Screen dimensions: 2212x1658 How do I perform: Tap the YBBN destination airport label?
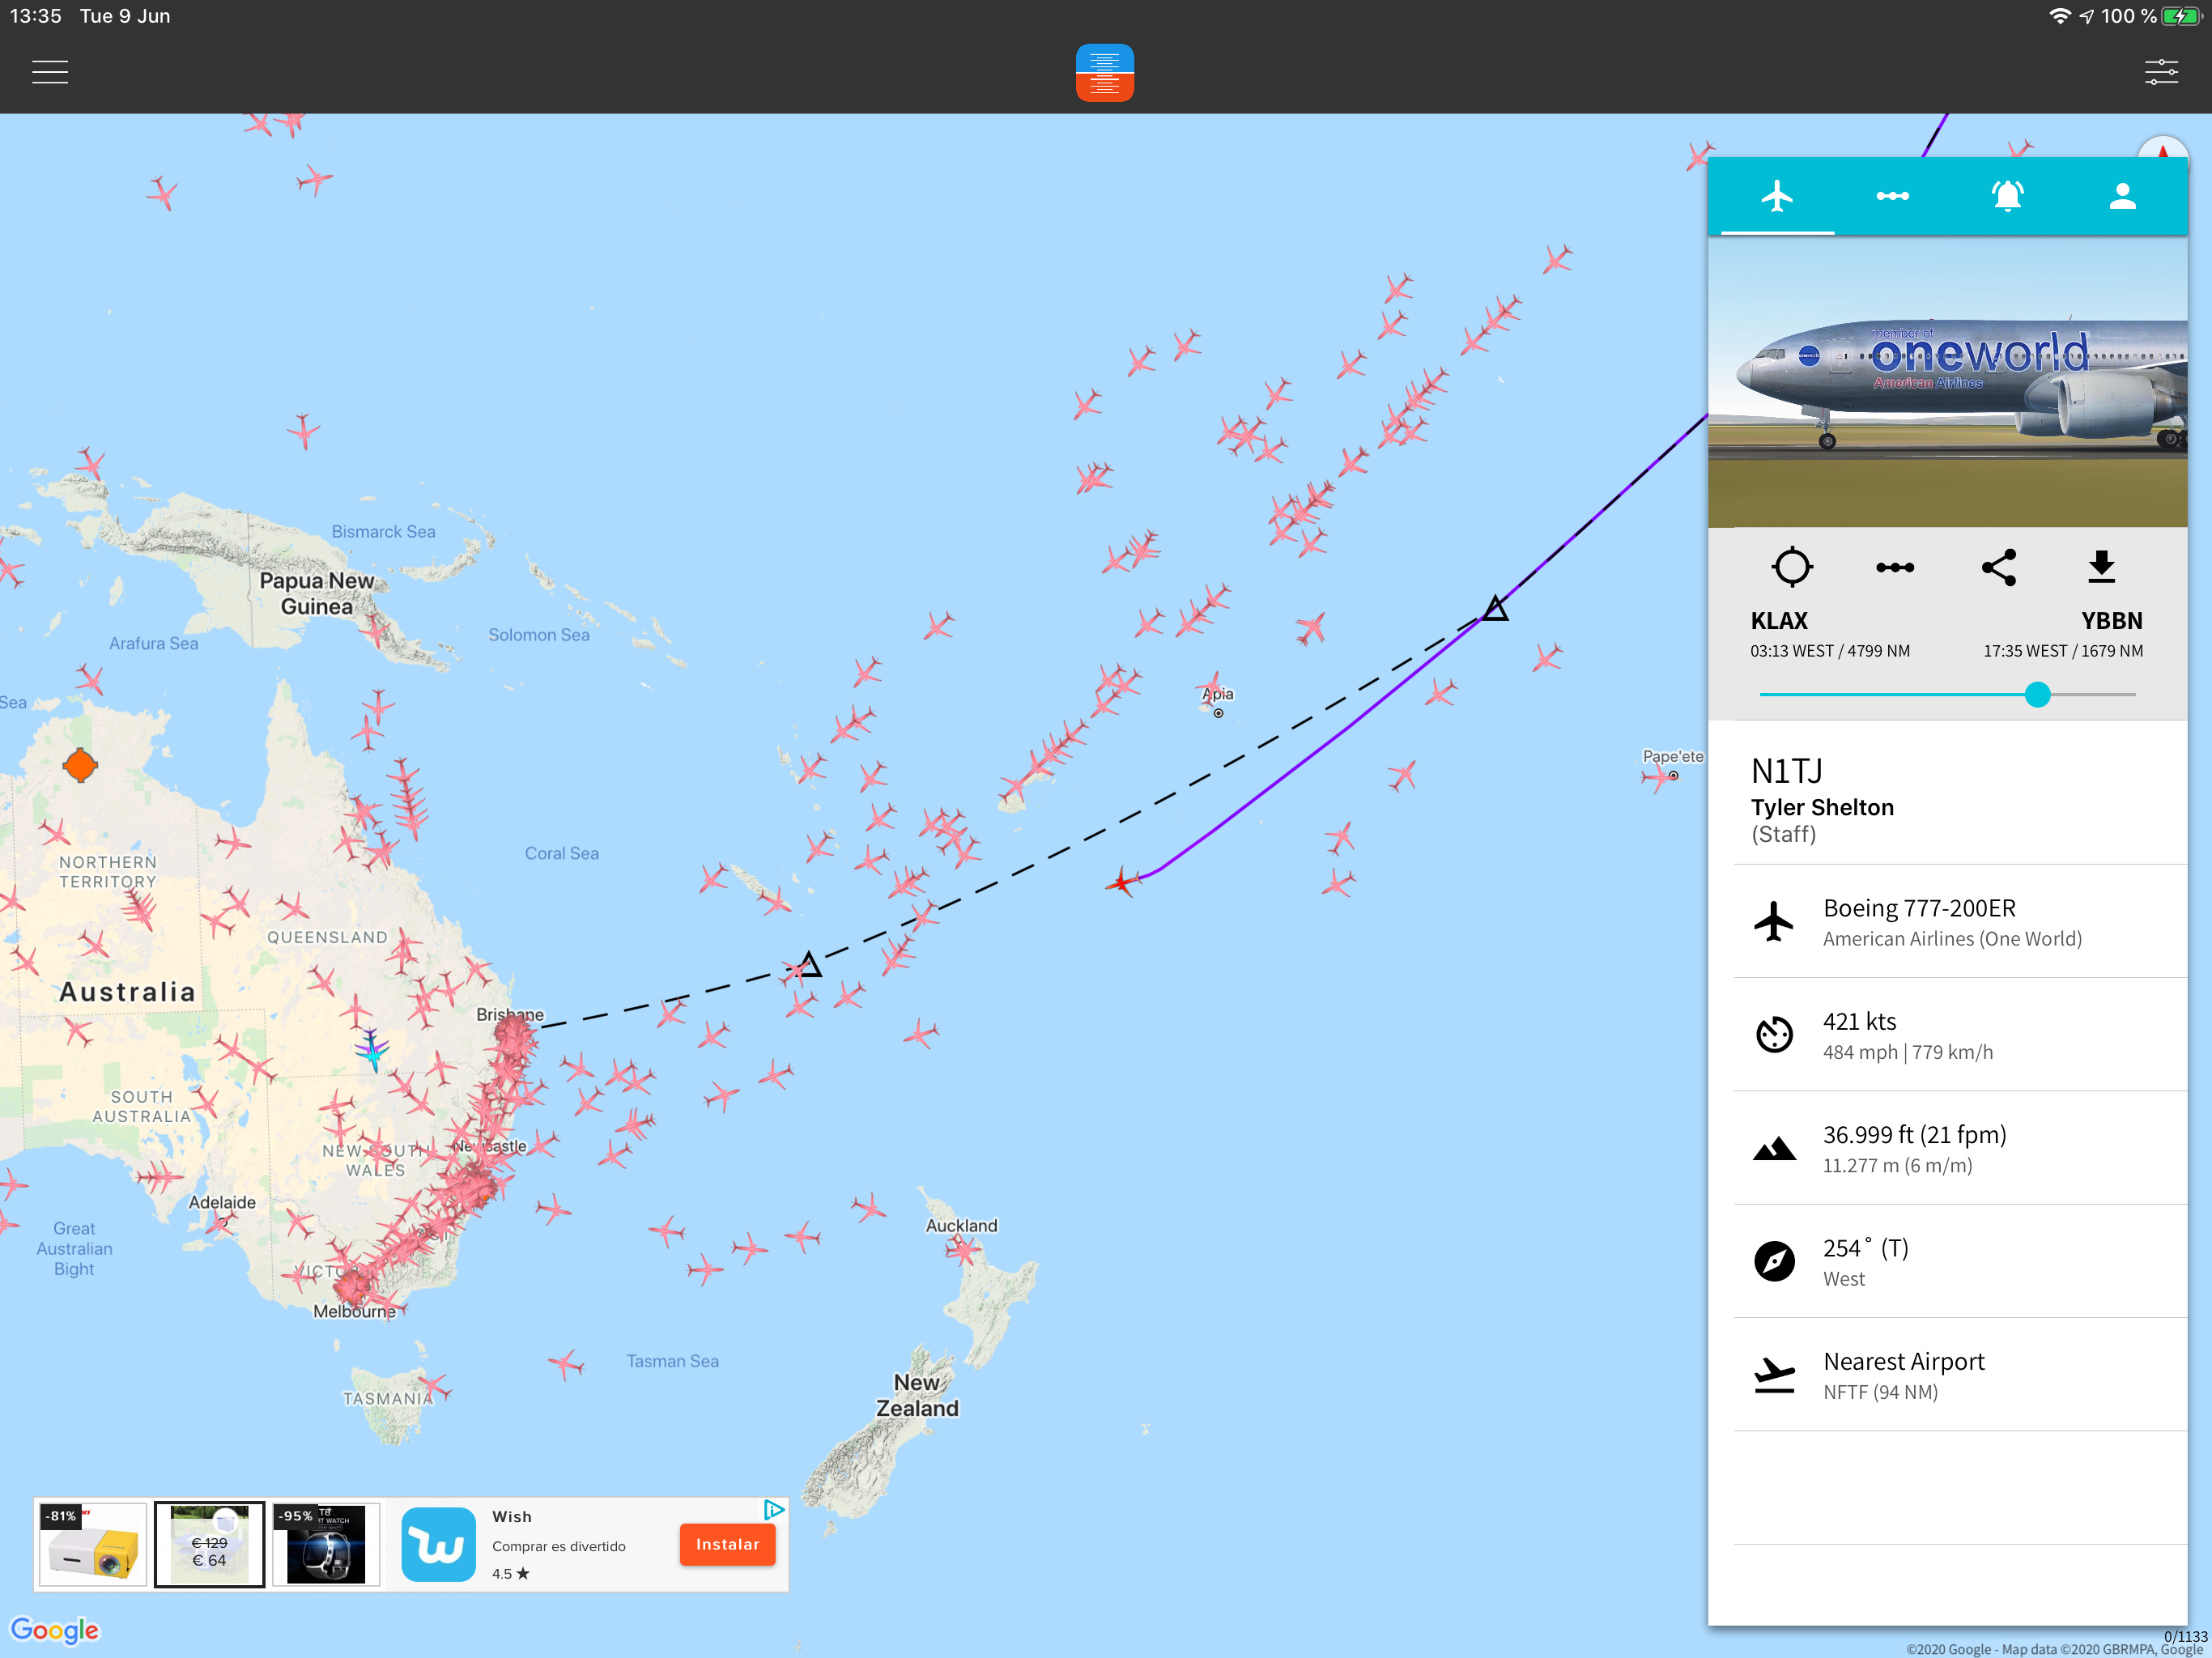[x=2111, y=621]
